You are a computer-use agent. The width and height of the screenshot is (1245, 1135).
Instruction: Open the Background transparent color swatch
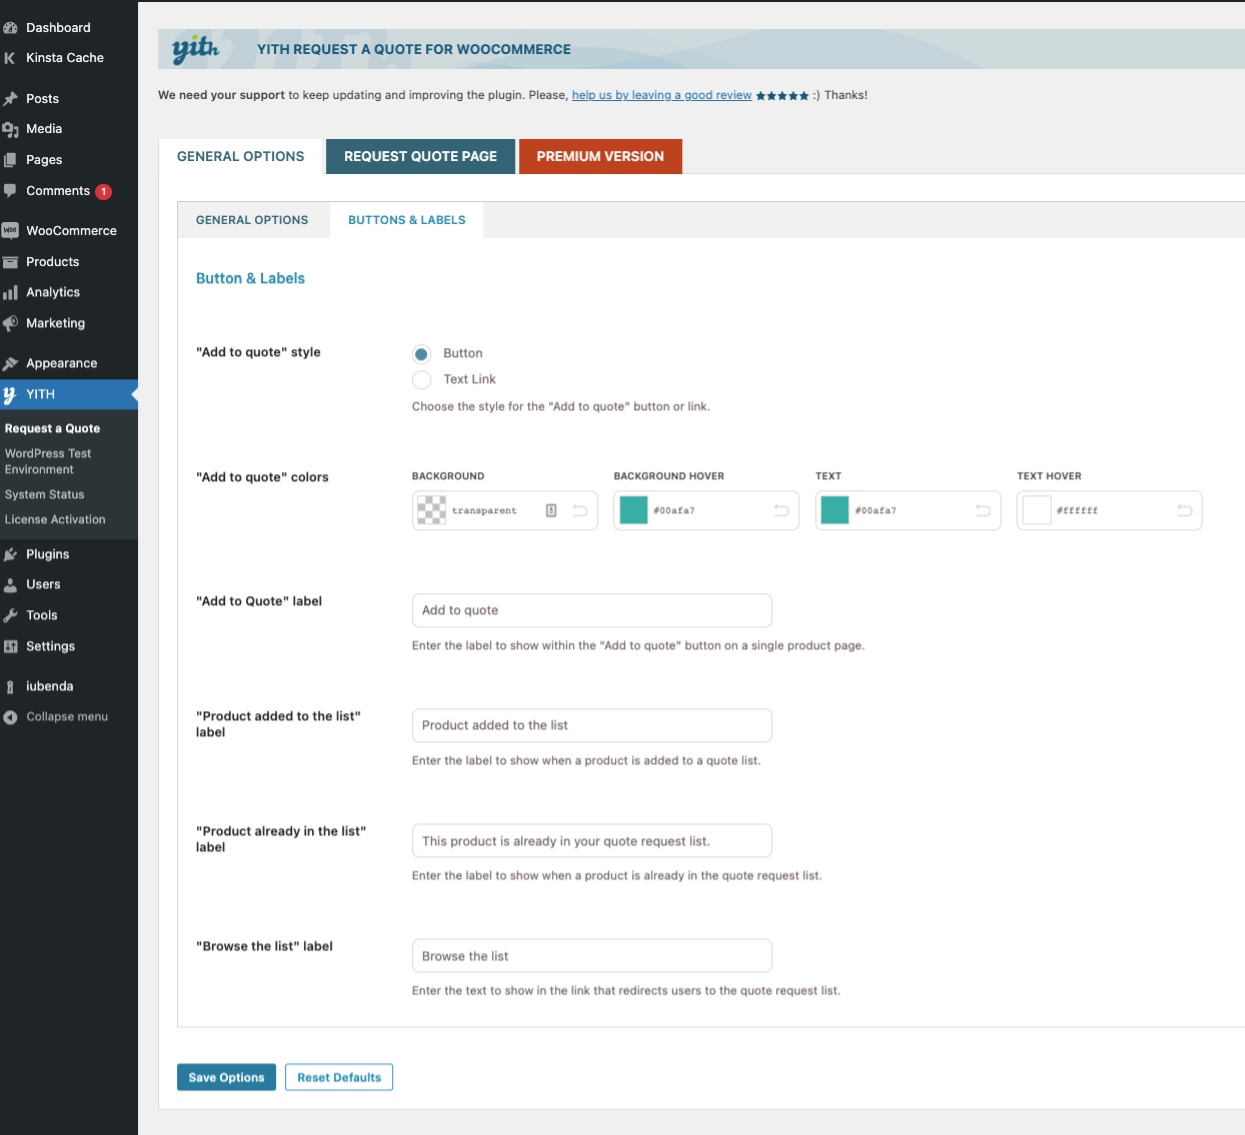tap(432, 510)
